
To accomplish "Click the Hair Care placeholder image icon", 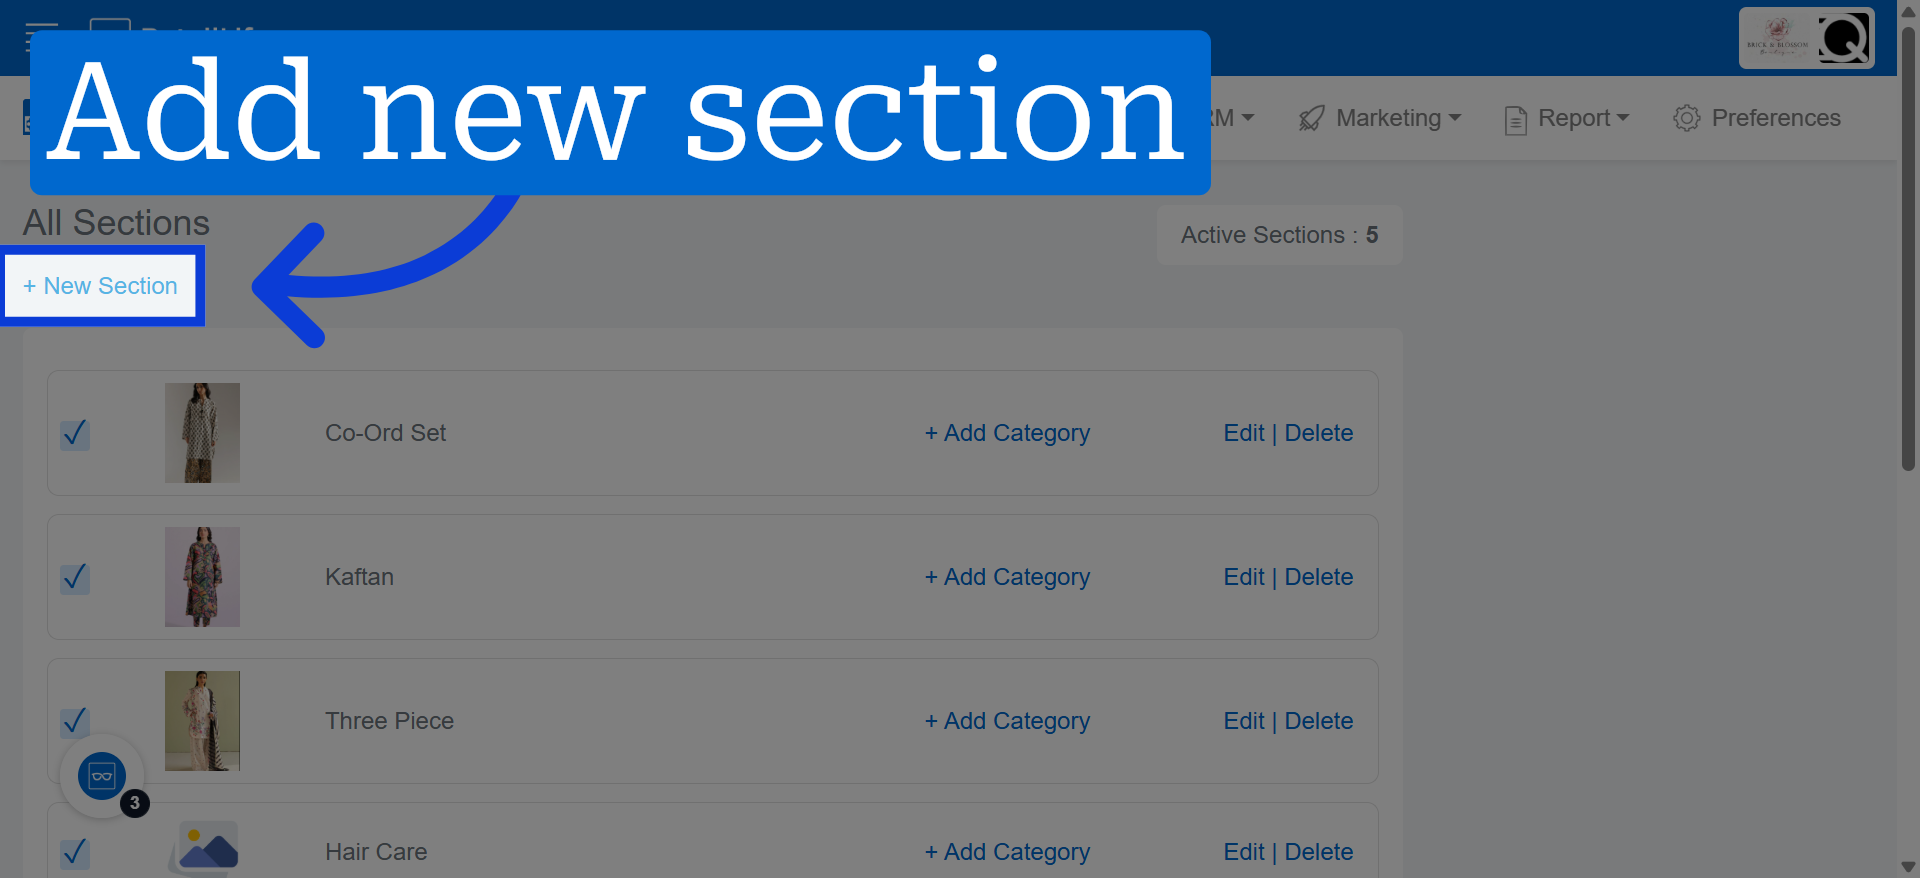I will click(203, 850).
